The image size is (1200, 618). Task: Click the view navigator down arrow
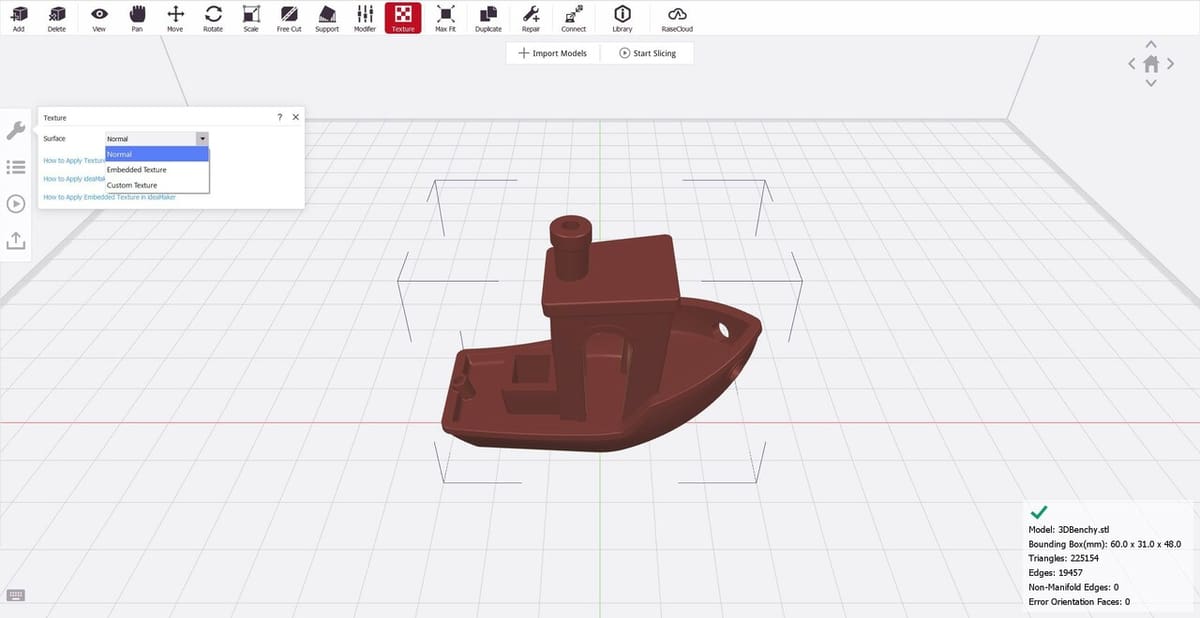coord(1151,84)
